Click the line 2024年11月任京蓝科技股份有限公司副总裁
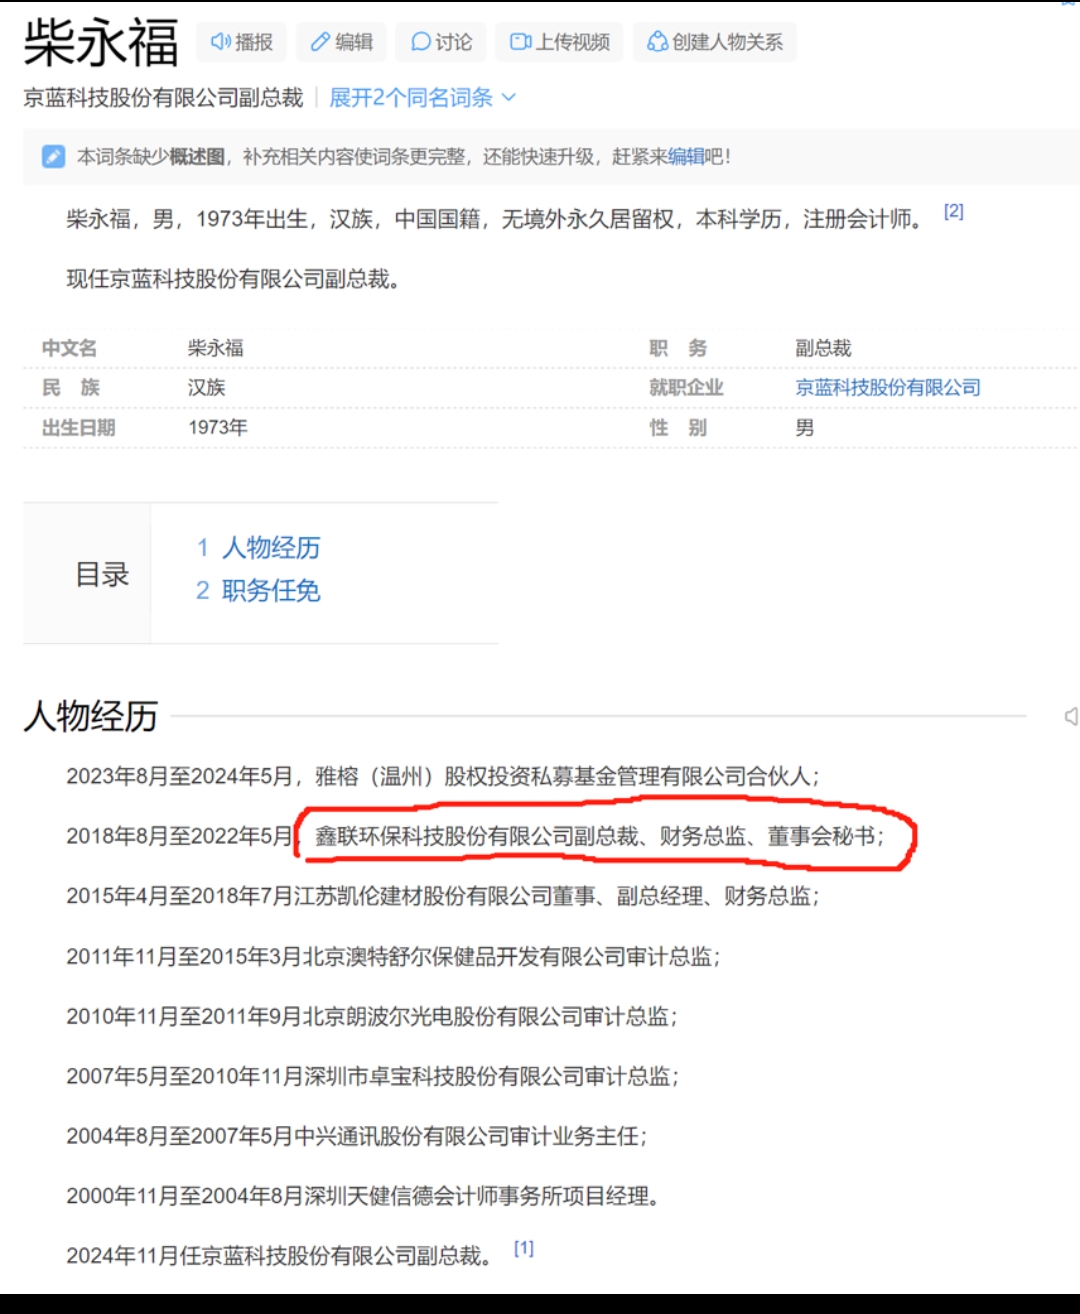1080x1314 pixels. [x=280, y=1256]
